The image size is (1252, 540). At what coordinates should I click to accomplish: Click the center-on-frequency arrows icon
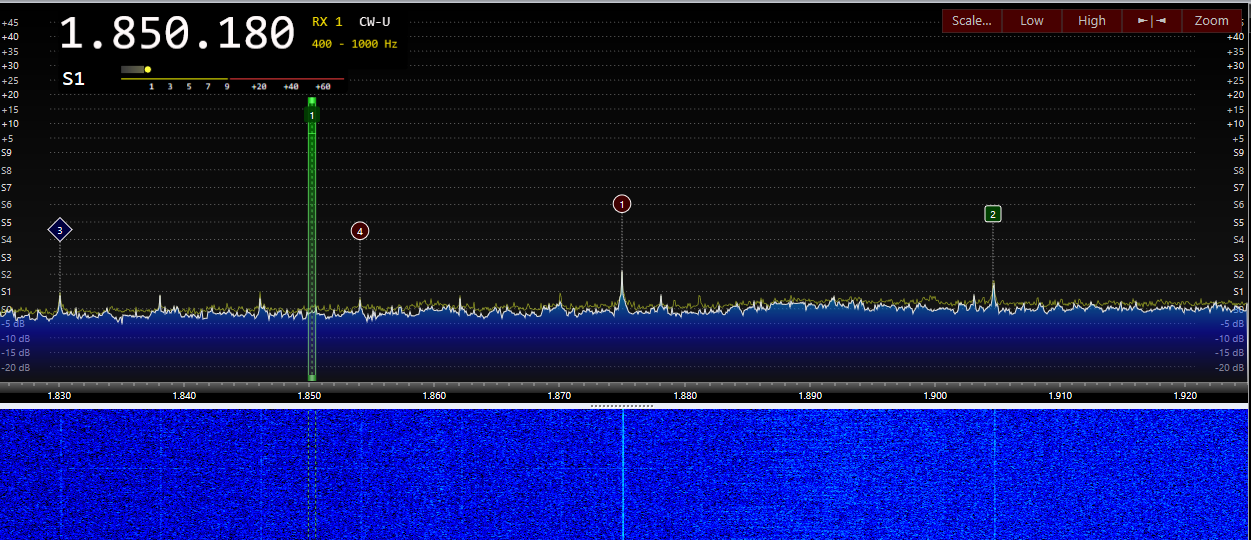[1151, 21]
